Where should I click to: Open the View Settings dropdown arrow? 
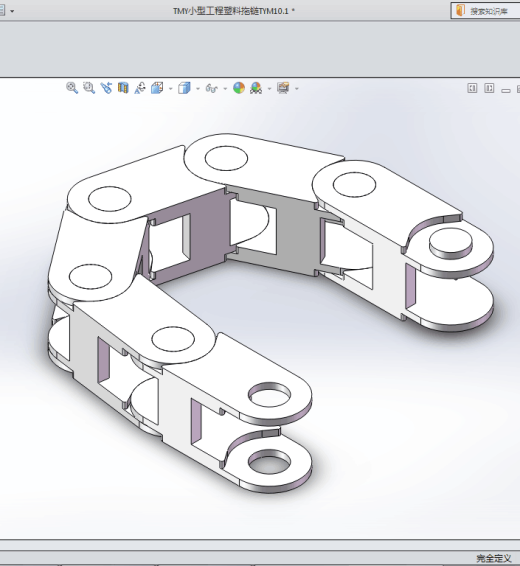(x=297, y=88)
